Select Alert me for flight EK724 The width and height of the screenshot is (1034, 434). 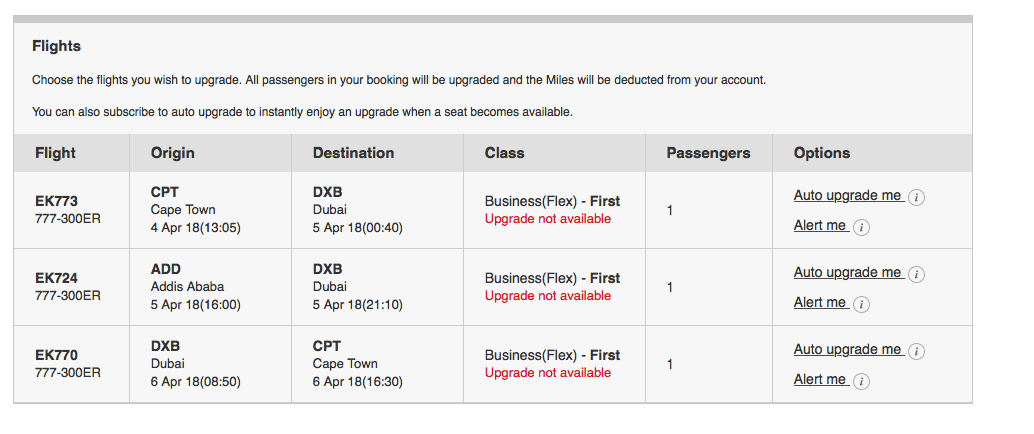pyautogui.click(x=820, y=302)
